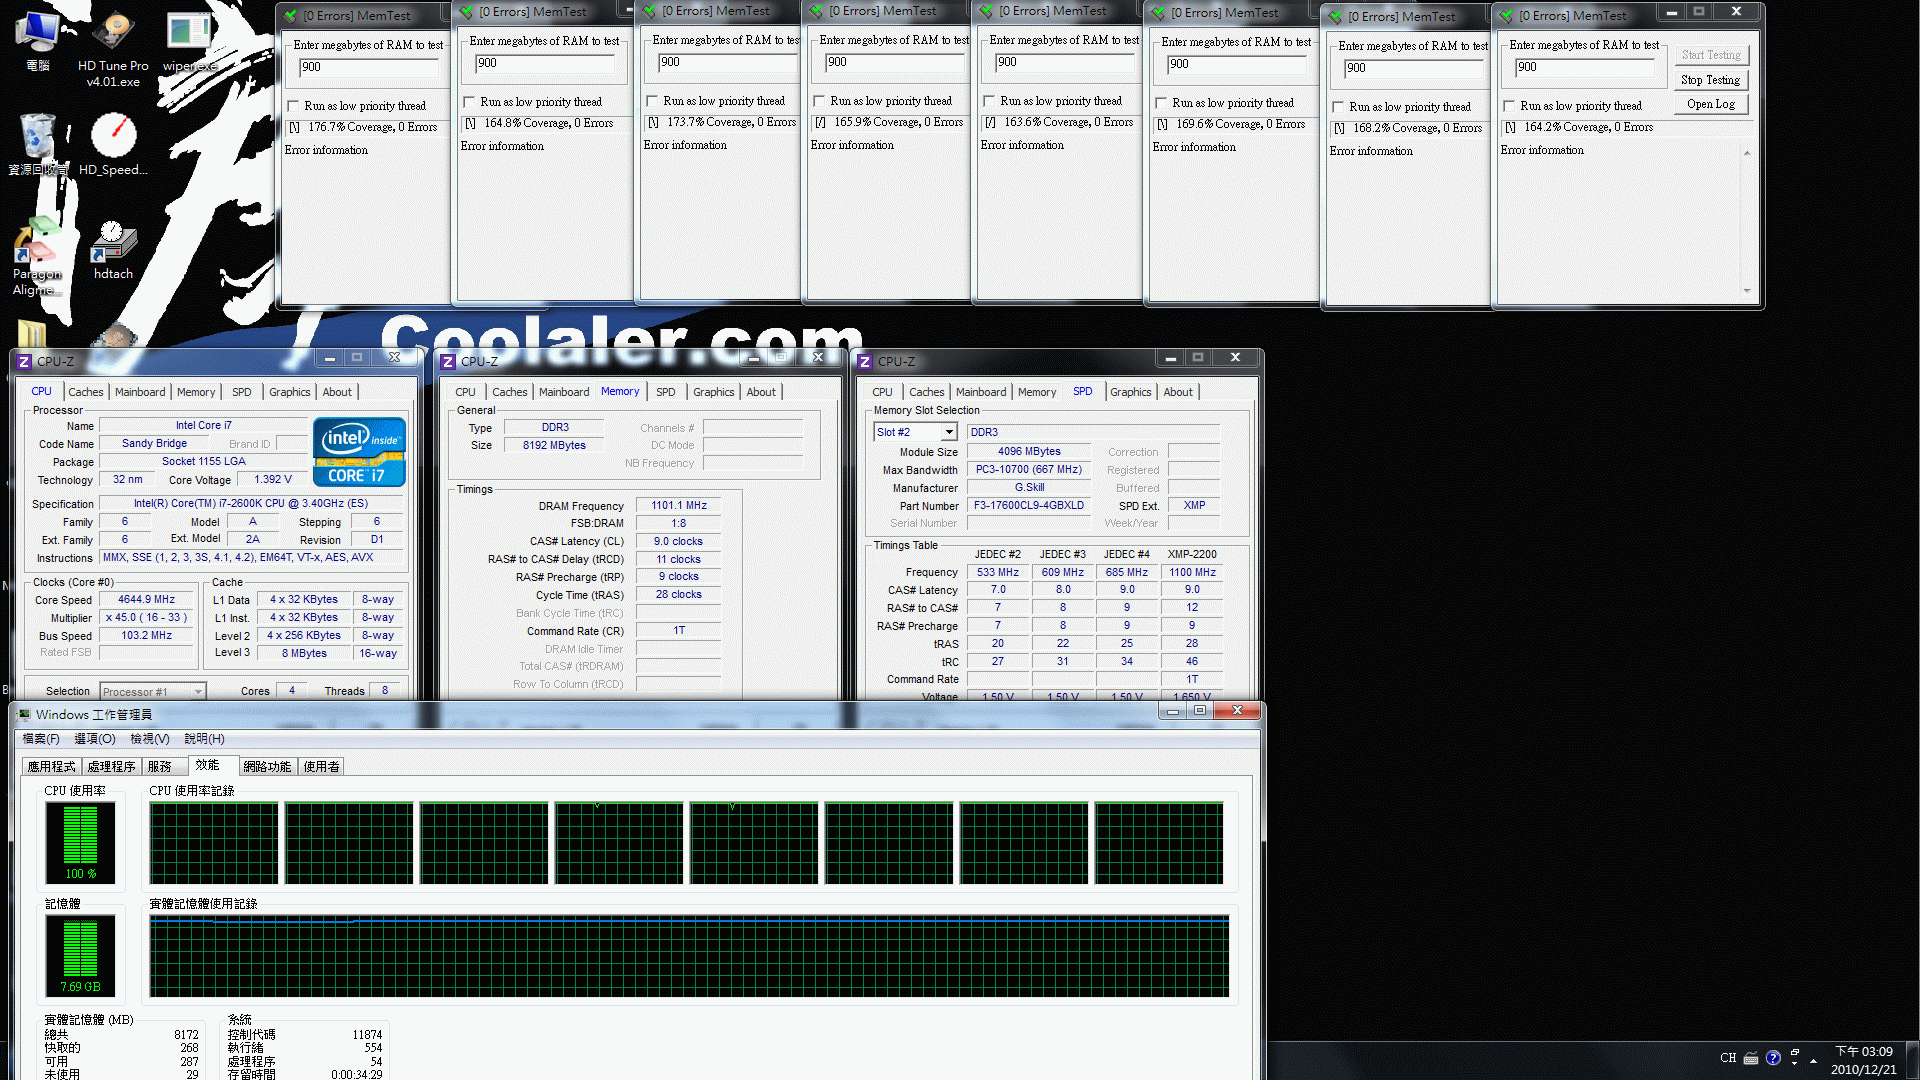Open the Computer desktop icon
The width and height of the screenshot is (1920, 1080).
click(x=37, y=40)
